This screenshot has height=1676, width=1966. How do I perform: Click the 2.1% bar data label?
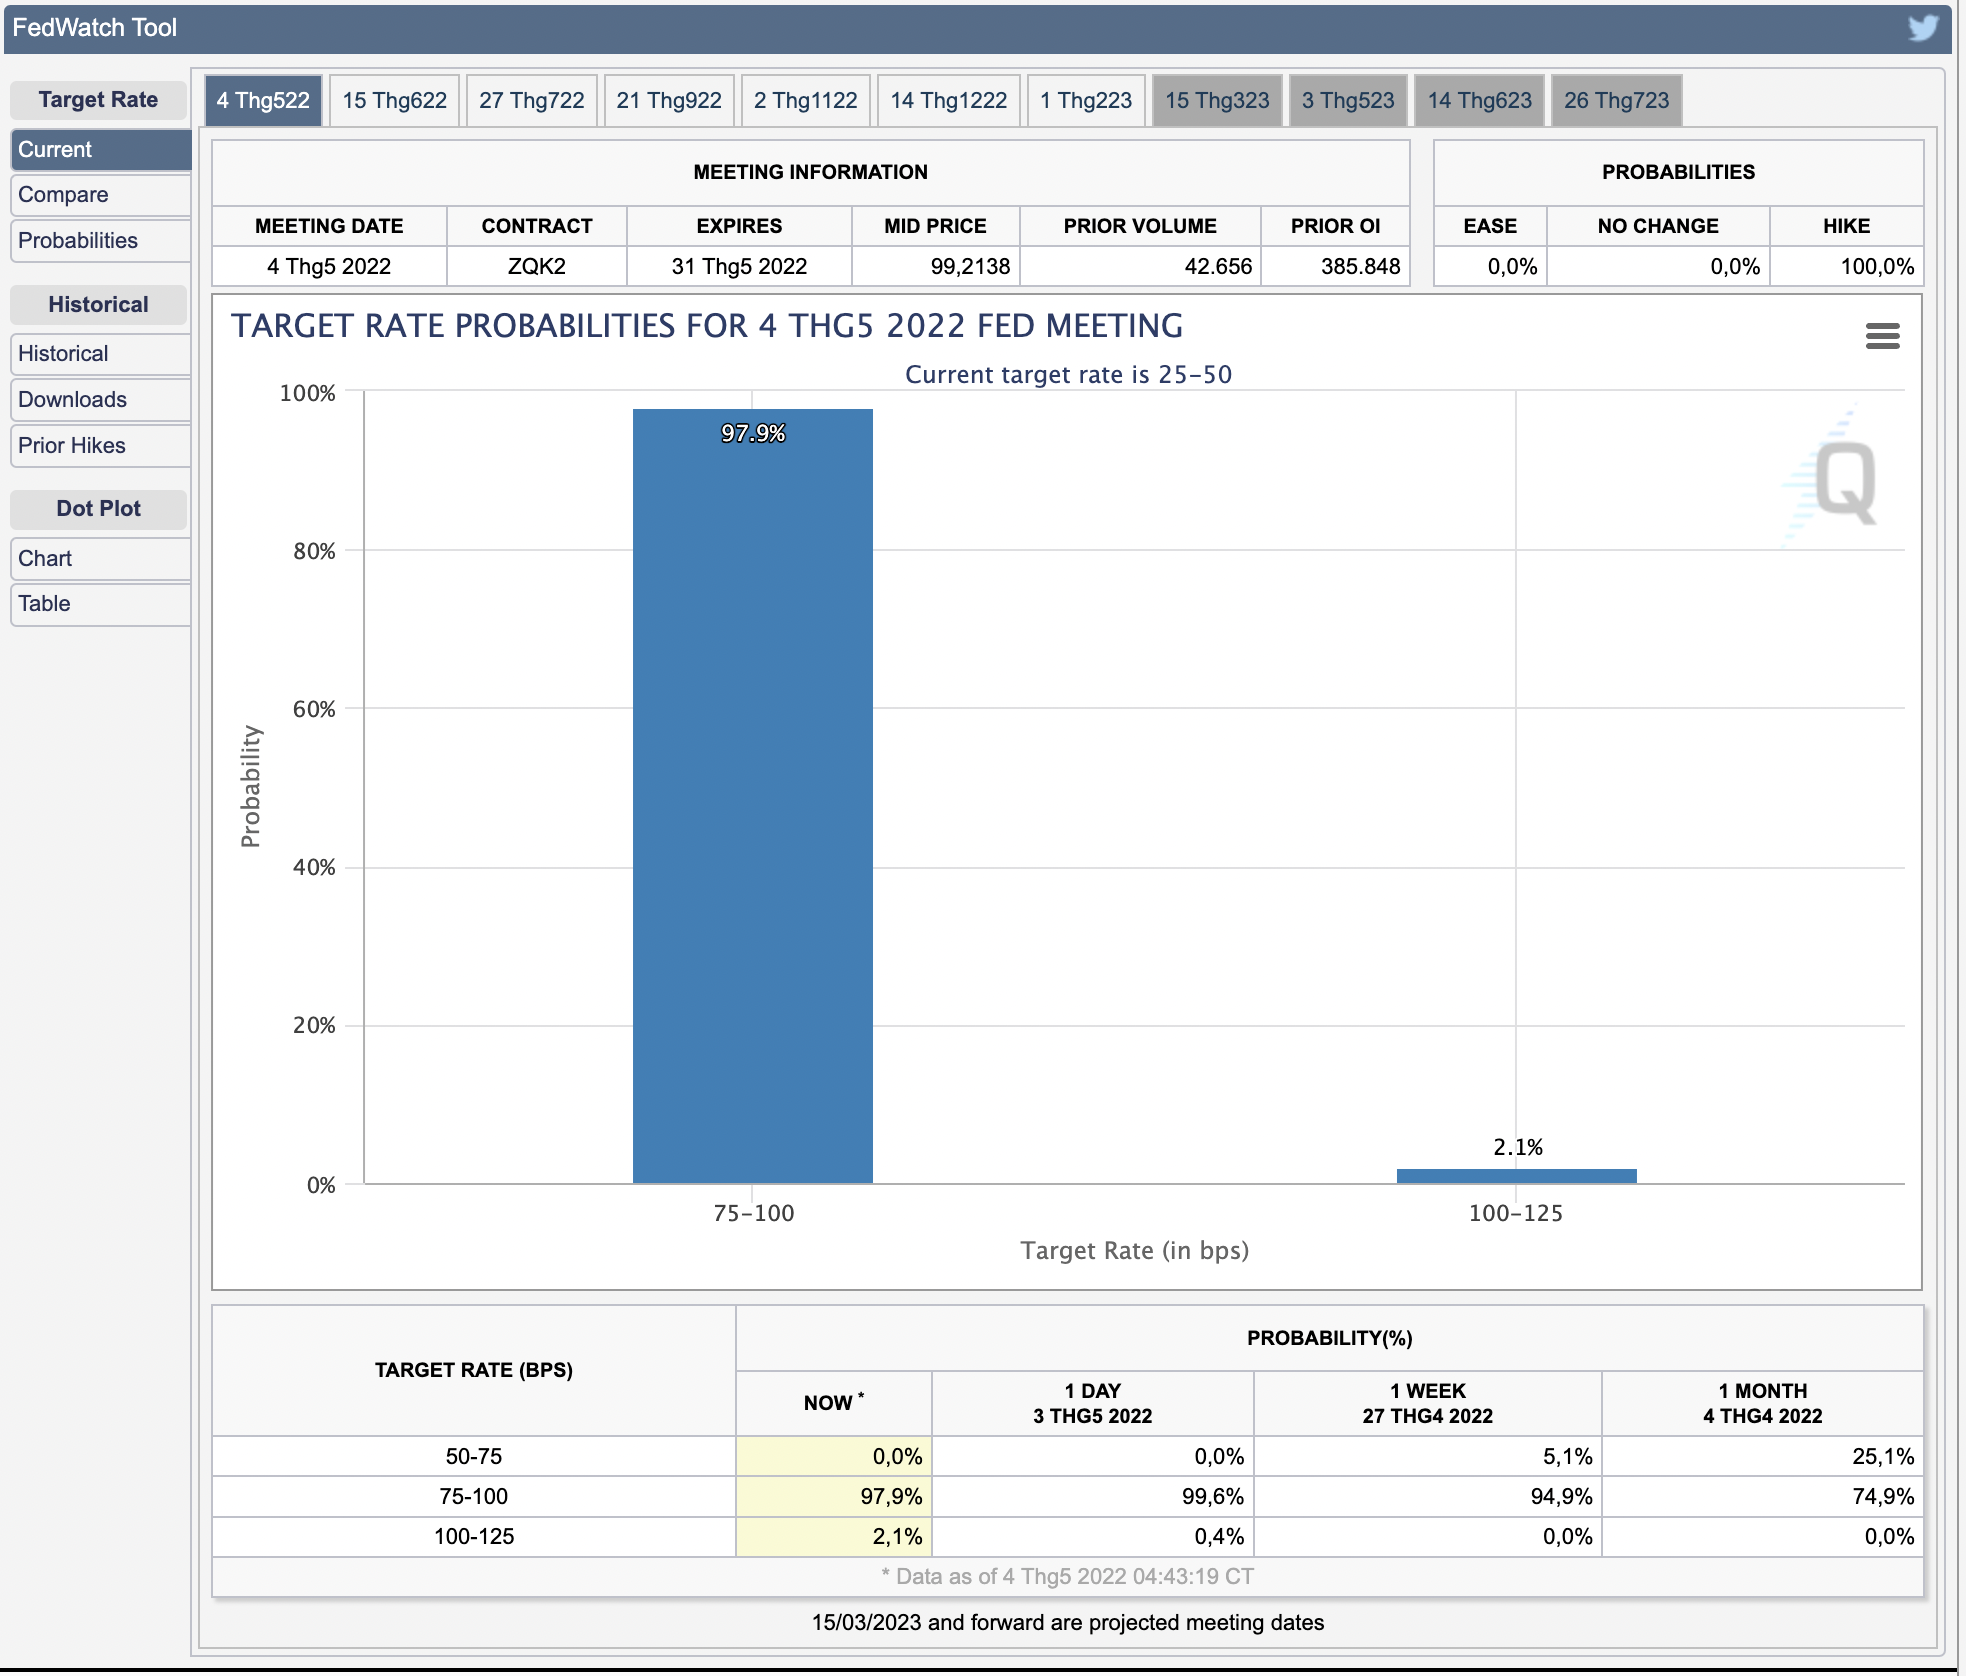click(1517, 1147)
